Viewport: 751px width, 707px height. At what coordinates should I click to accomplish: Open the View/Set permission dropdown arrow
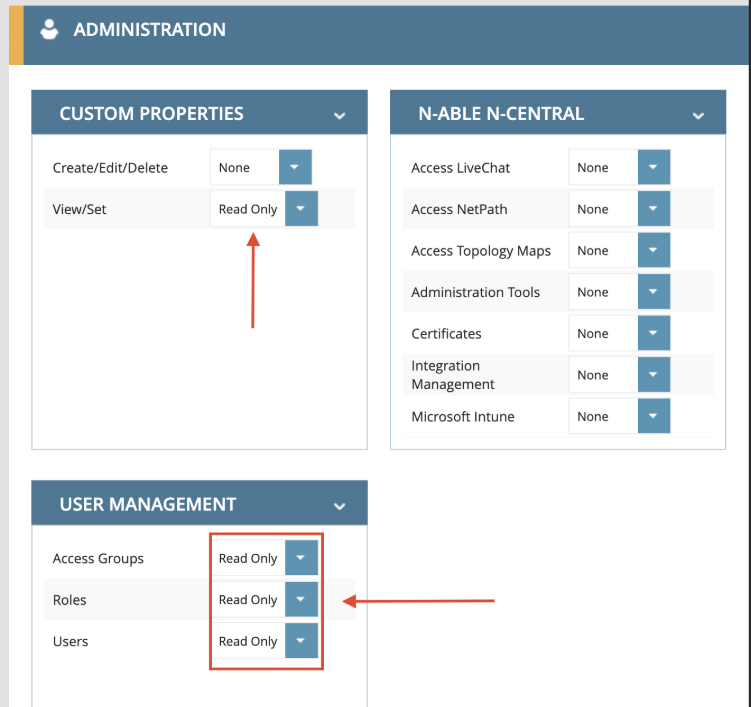tap(301, 209)
